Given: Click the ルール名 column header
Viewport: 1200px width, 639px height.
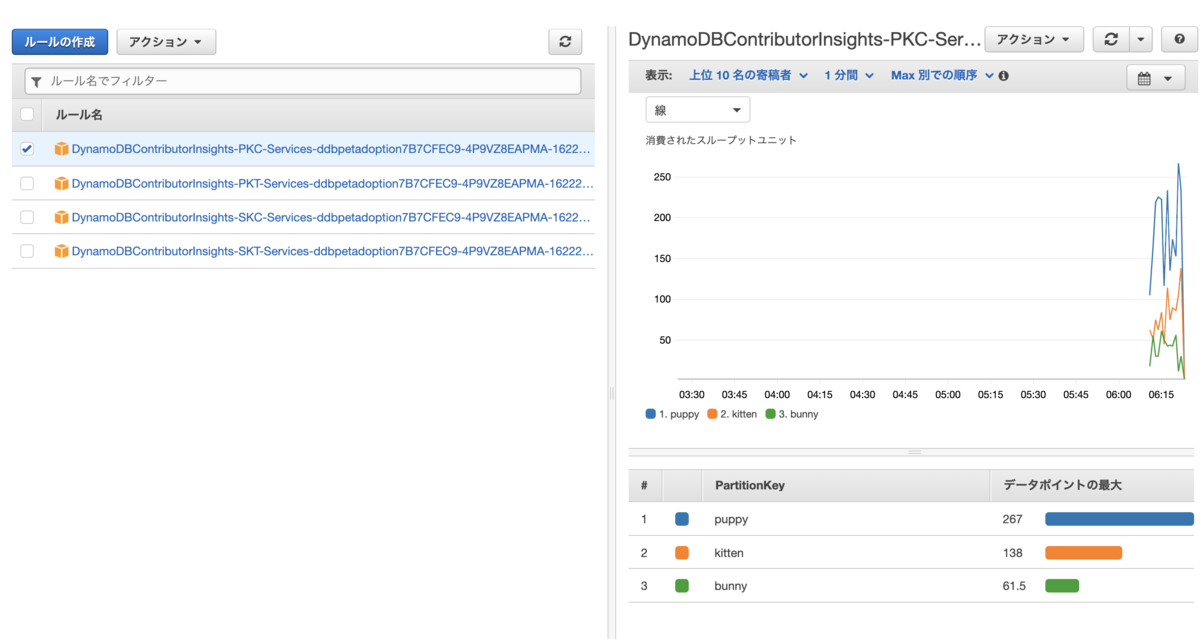Looking at the screenshot, I should (79, 115).
